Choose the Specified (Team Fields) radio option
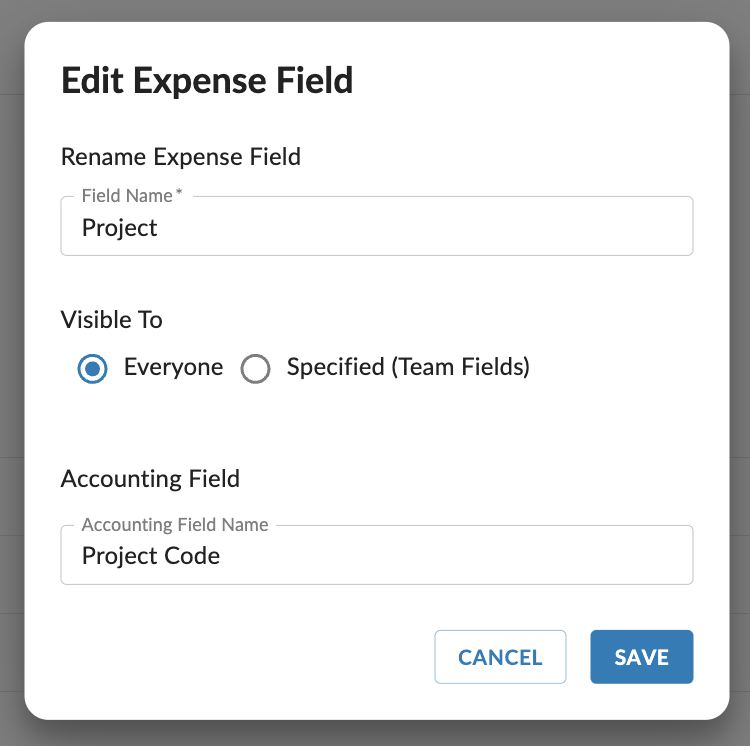This screenshot has height=746, width=750. (255, 369)
